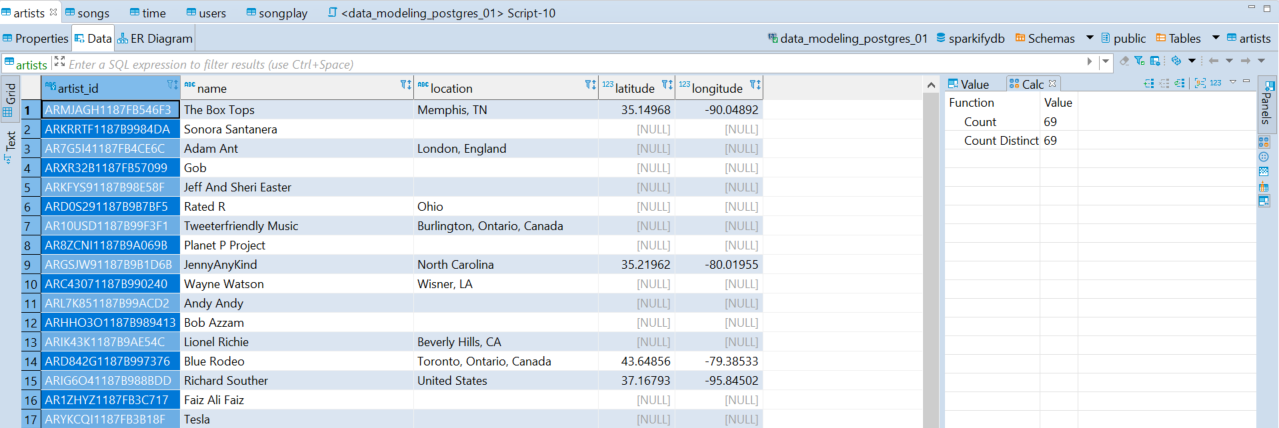1279x428 pixels.
Task: Open dropdown next to the references icon
Action: (1192, 62)
